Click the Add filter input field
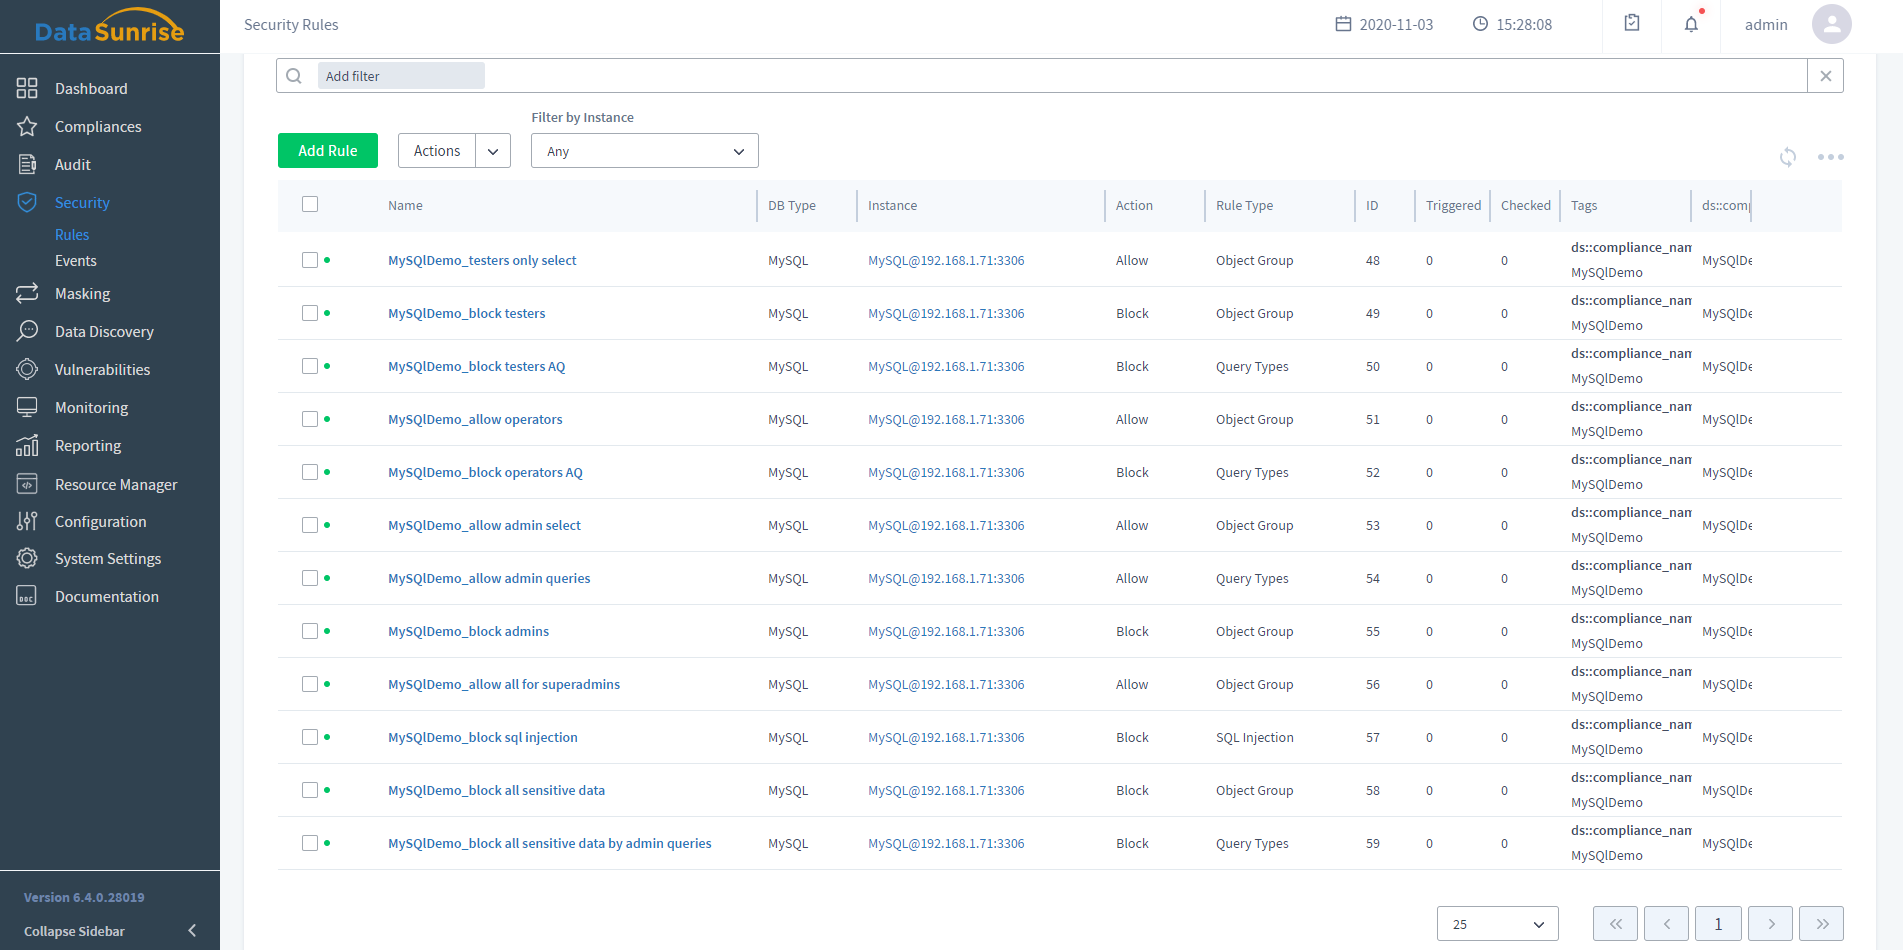This screenshot has height=950, width=1903. pyautogui.click(x=401, y=76)
